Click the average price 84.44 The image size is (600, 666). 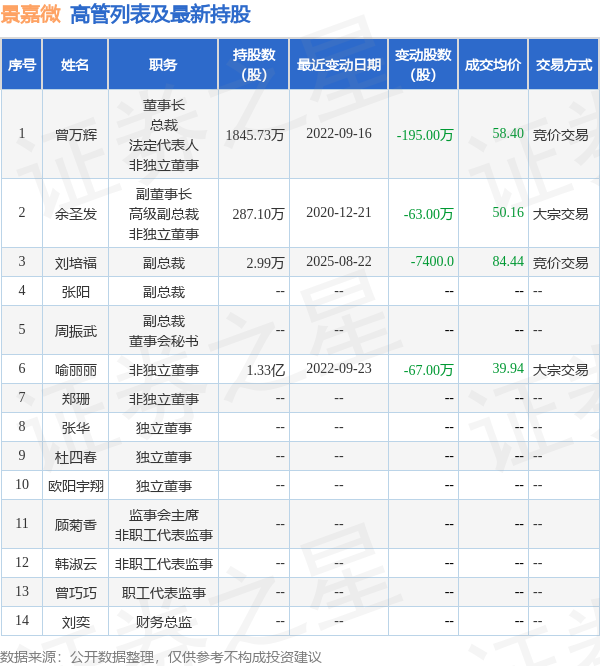[x=508, y=261]
